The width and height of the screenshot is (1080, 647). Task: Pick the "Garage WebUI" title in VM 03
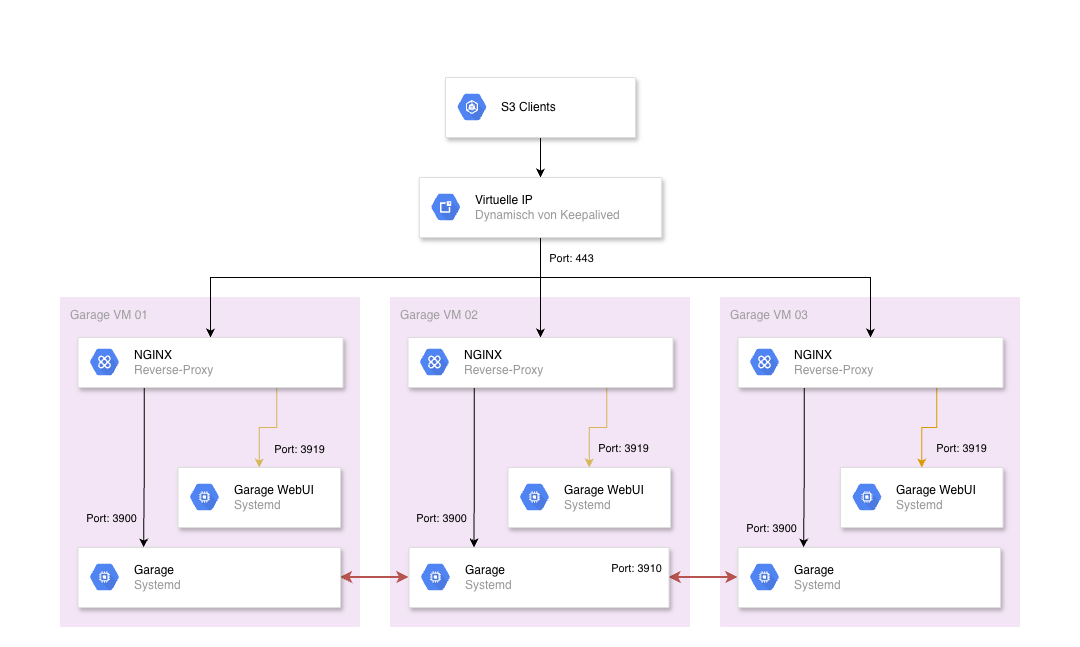point(936,490)
